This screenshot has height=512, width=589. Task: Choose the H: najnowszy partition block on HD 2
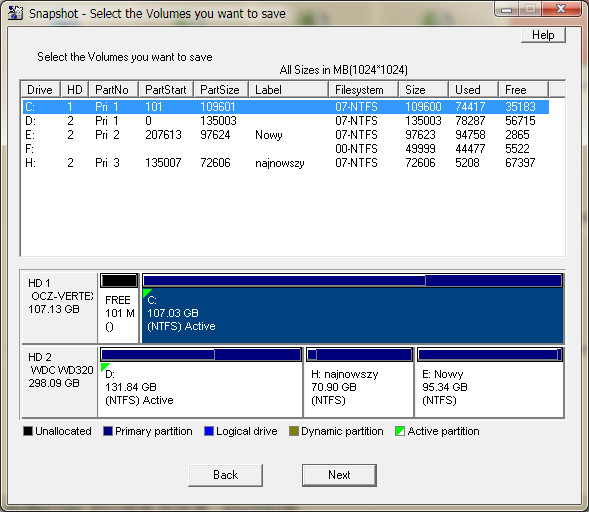tap(359, 382)
